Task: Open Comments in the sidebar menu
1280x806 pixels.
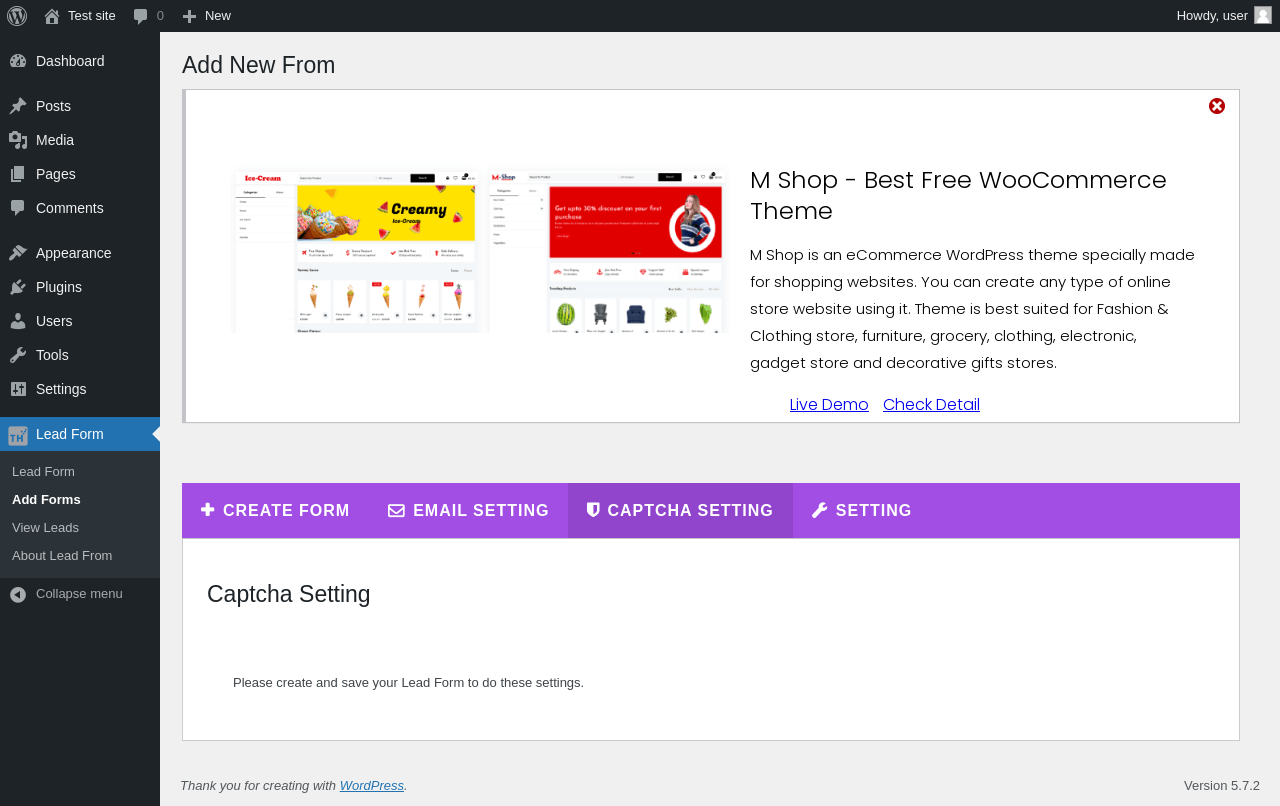Action: (x=80, y=208)
